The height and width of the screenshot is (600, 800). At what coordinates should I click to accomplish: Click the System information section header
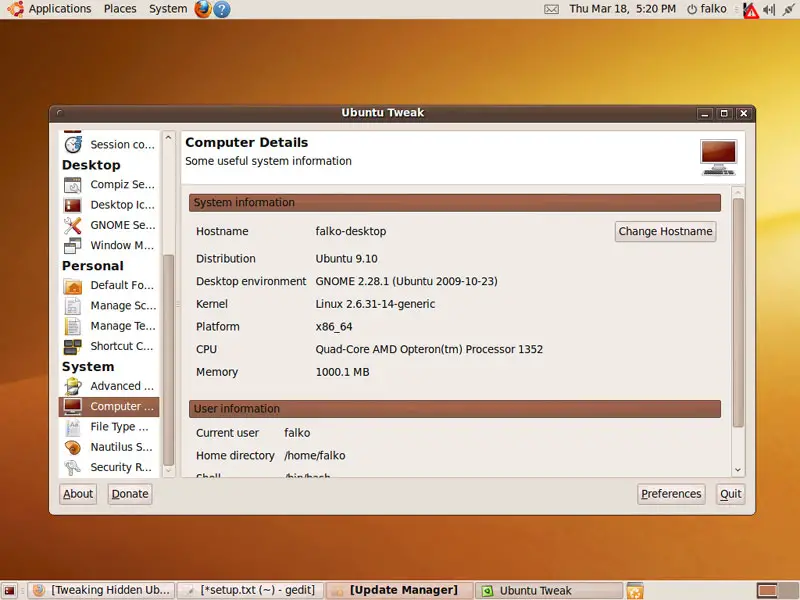click(x=455, y=203)
